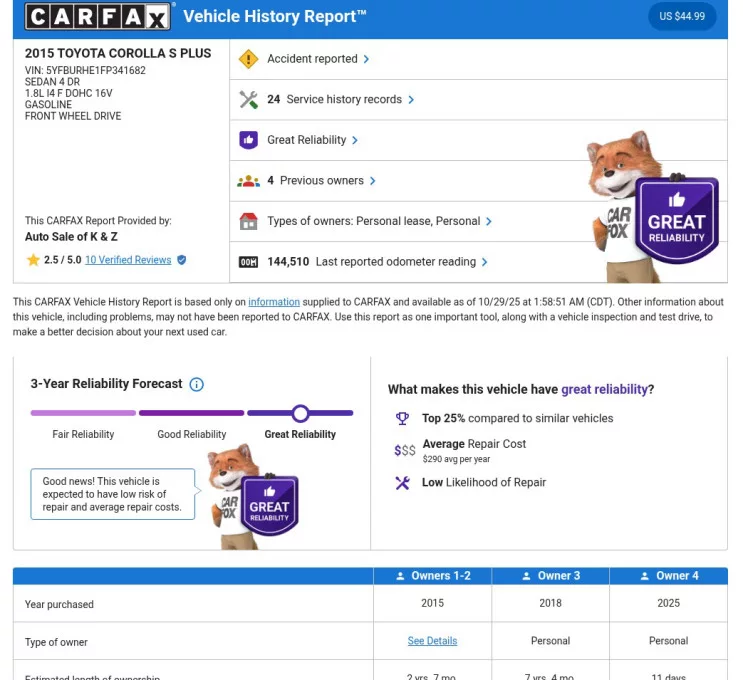Click the Great Reliability thumbs-up icon
This screenshot has height=680, width=743.
249,140
